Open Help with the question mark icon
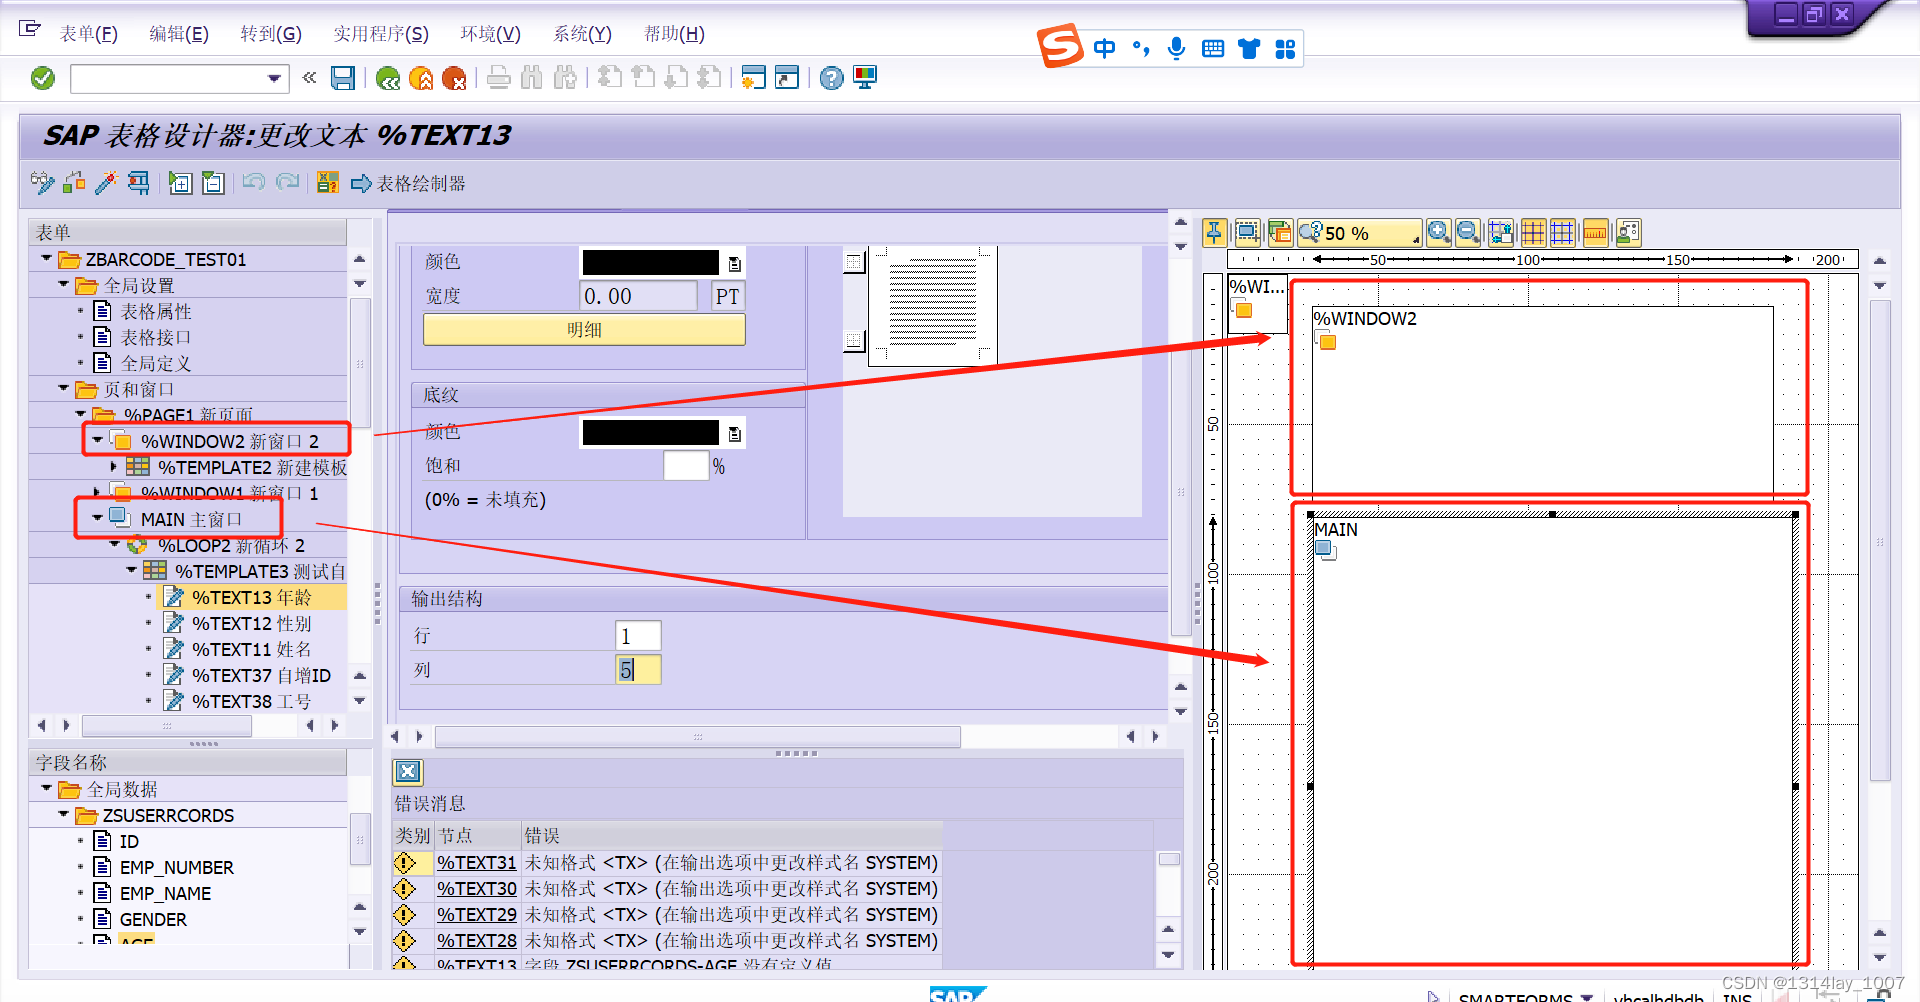Viewport: 1920px width, 1002px height. (x=831, y=78)
